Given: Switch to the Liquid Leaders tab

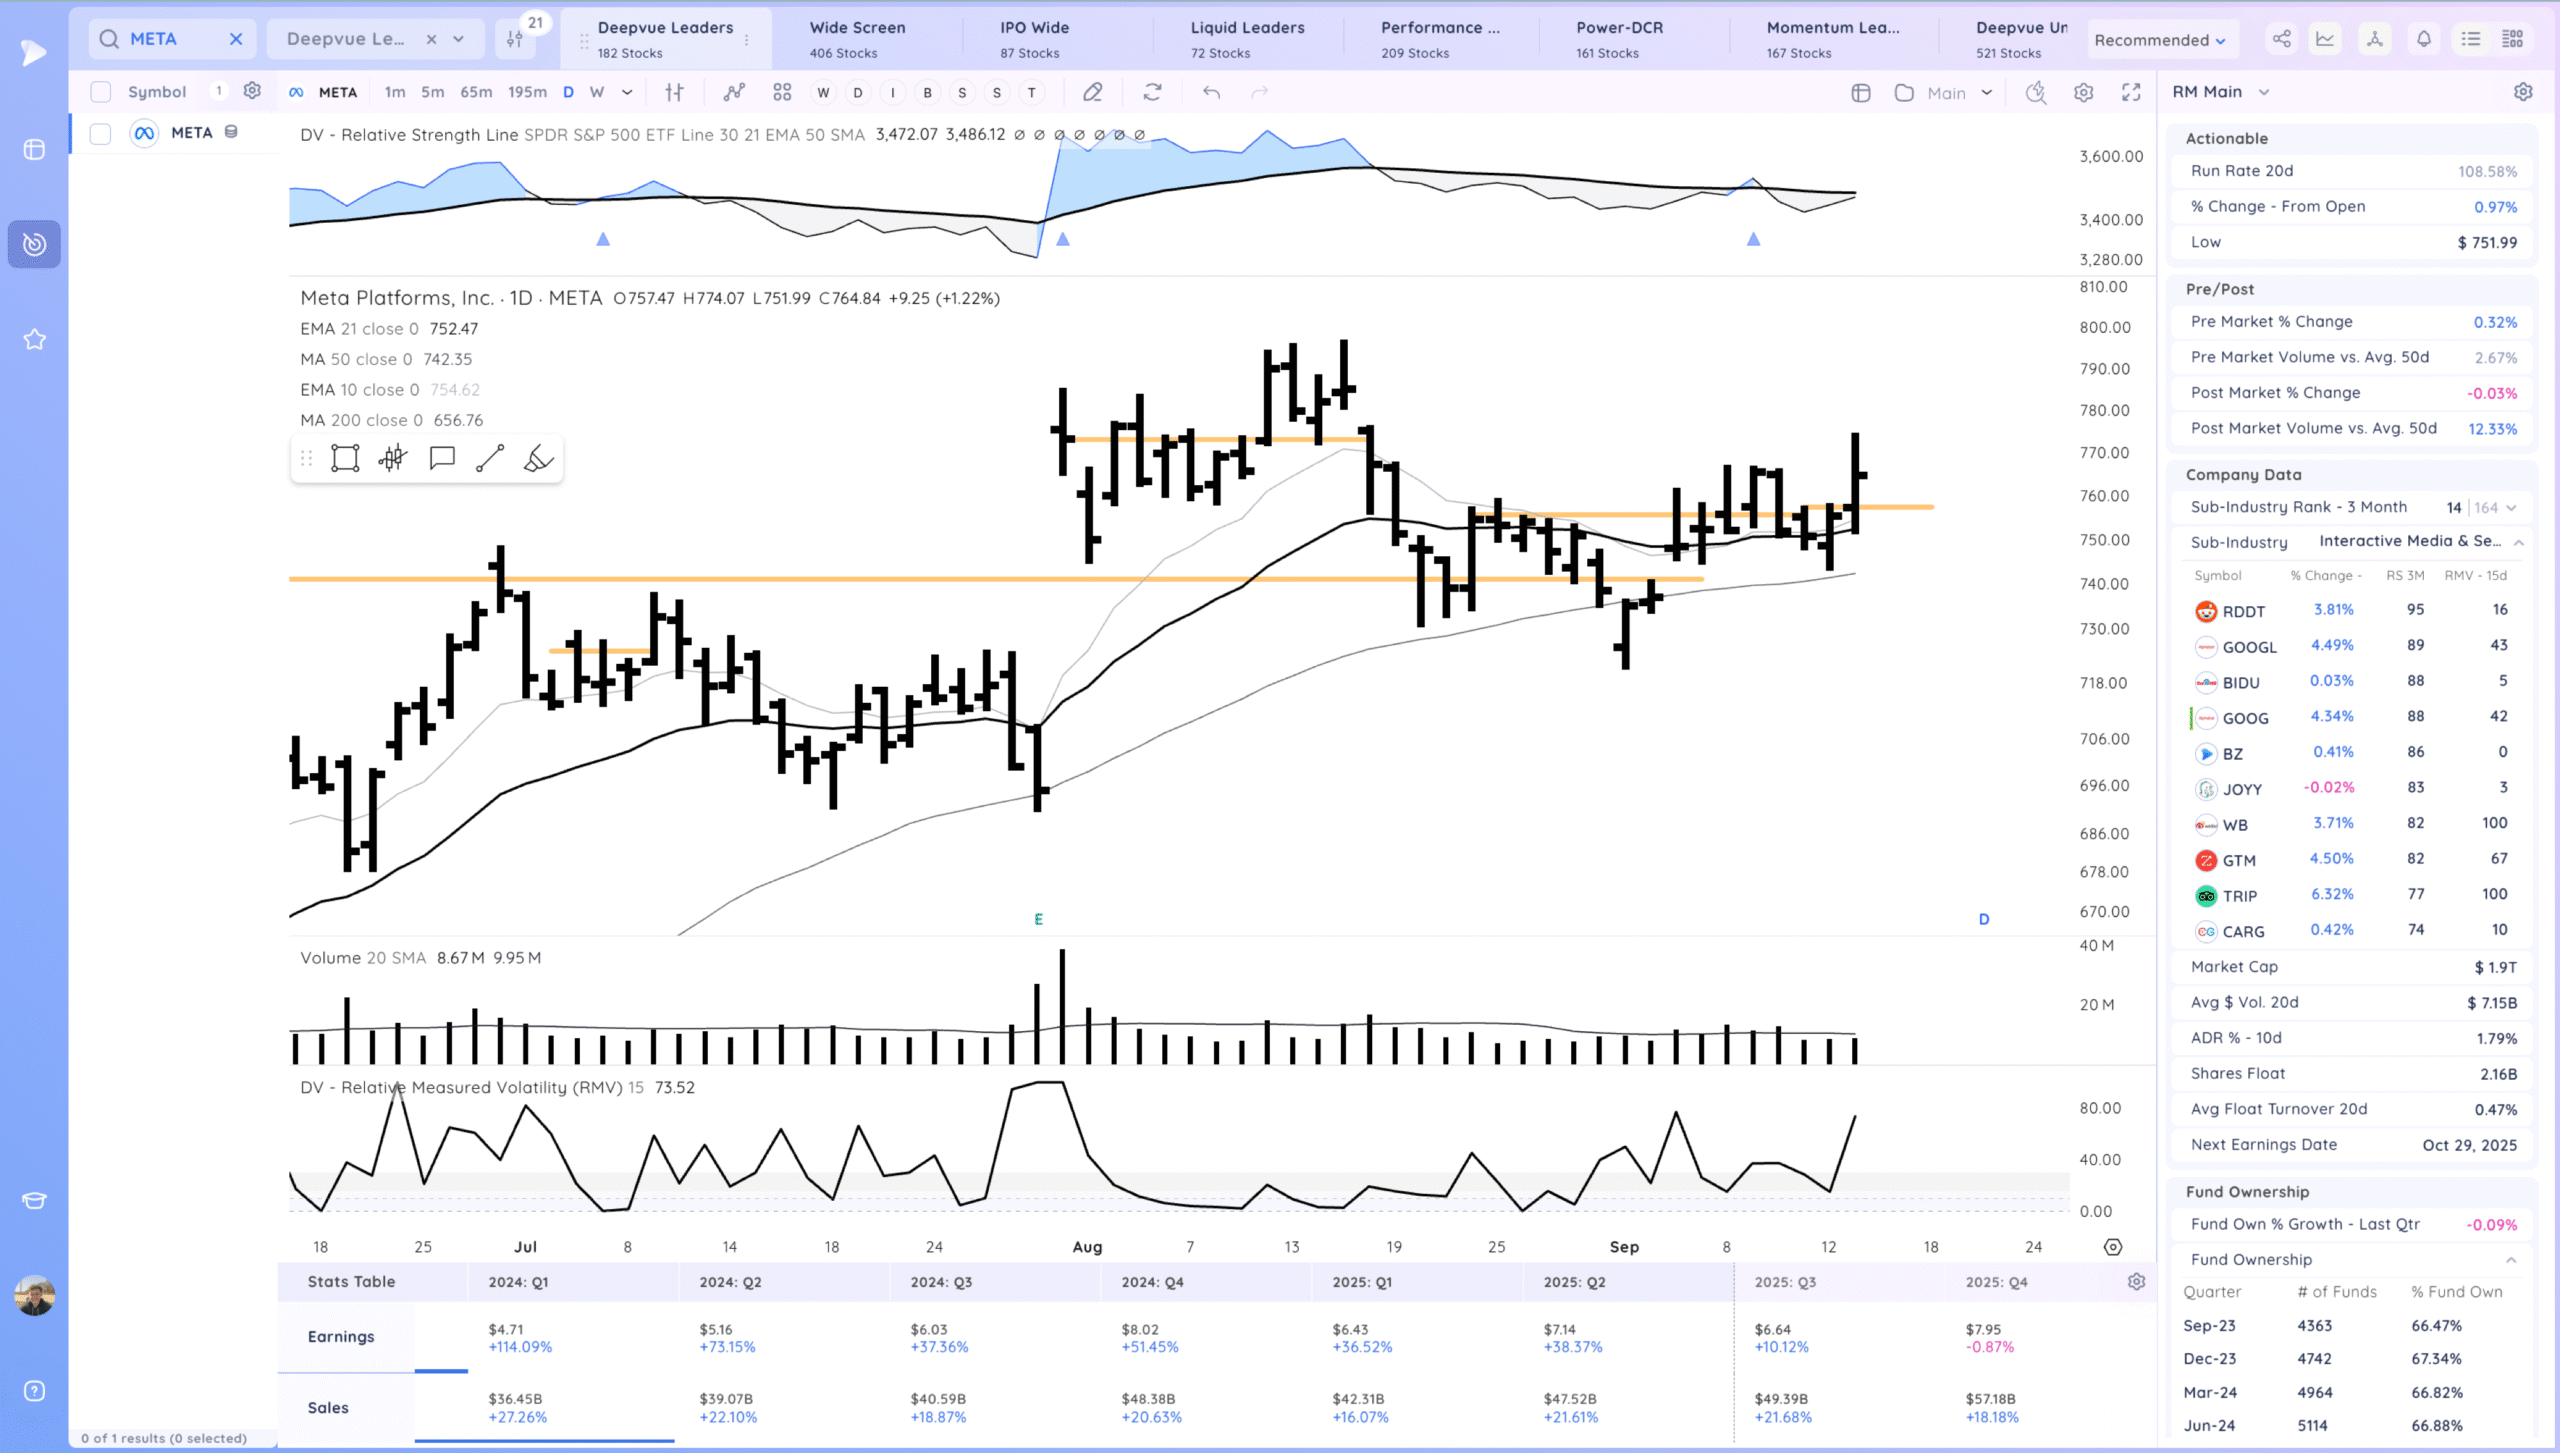Looking at the screenshot, I should pos(1247,39).
